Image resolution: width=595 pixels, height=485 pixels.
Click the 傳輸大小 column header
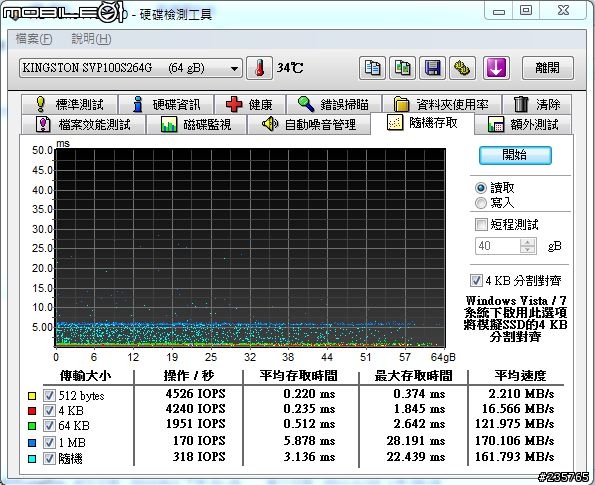coord(85,376)
